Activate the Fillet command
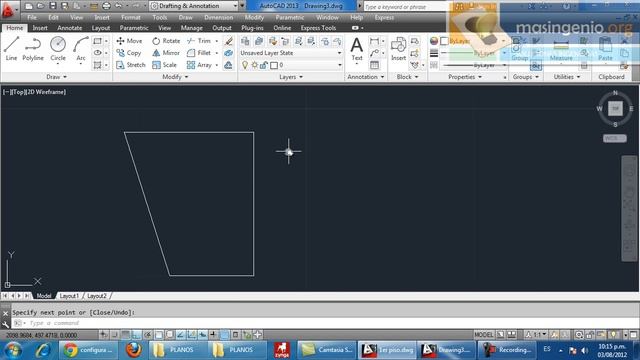The image size is (640, 360). [199, 53]
